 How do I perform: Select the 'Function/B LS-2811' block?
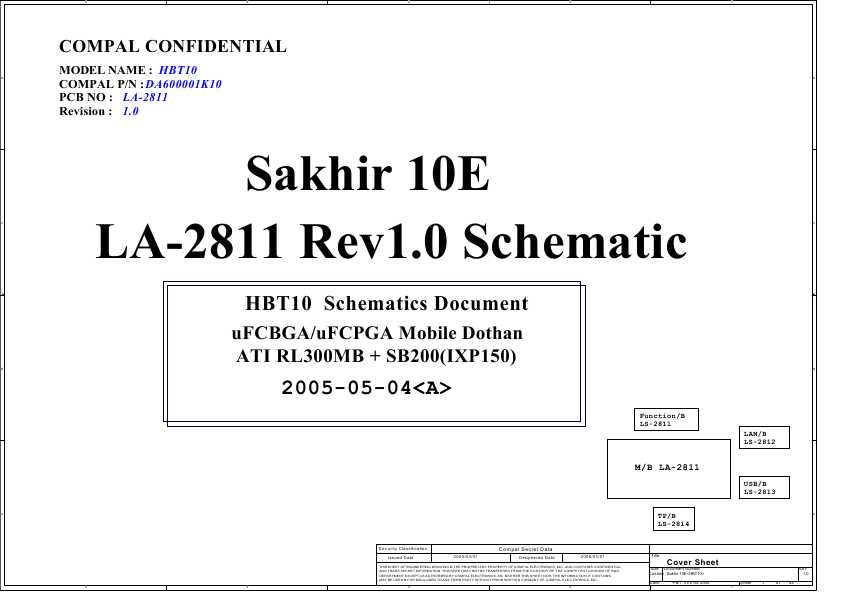click(x=666, y=419)
